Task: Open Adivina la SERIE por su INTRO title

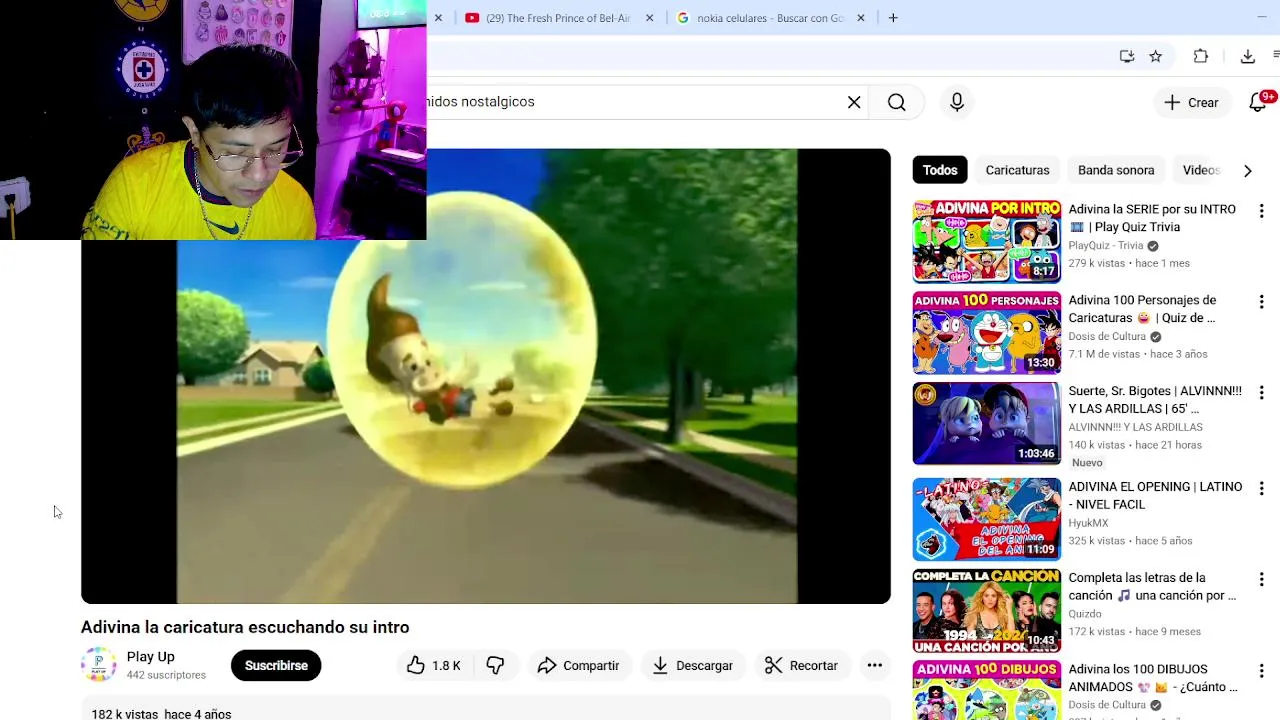Action: [x=1152, y=218]
